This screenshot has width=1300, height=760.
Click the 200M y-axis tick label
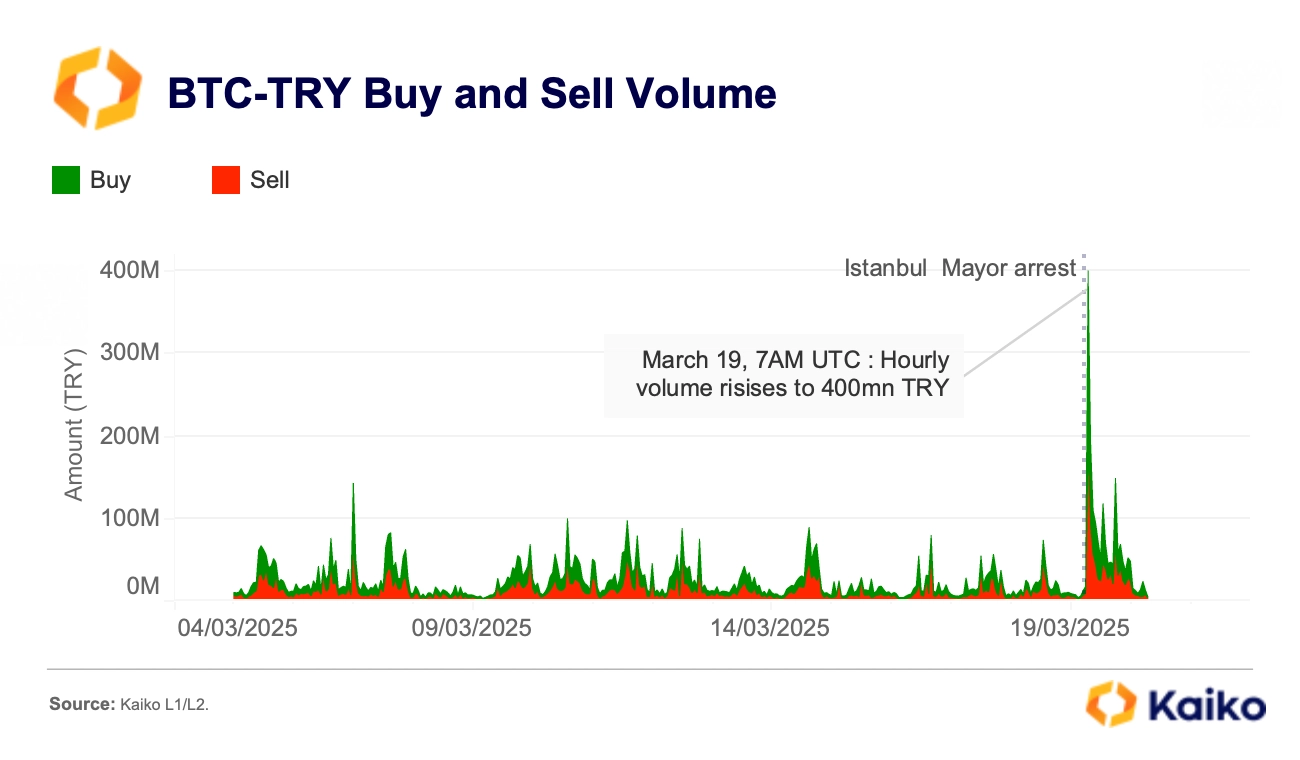[x=130, y=436]
